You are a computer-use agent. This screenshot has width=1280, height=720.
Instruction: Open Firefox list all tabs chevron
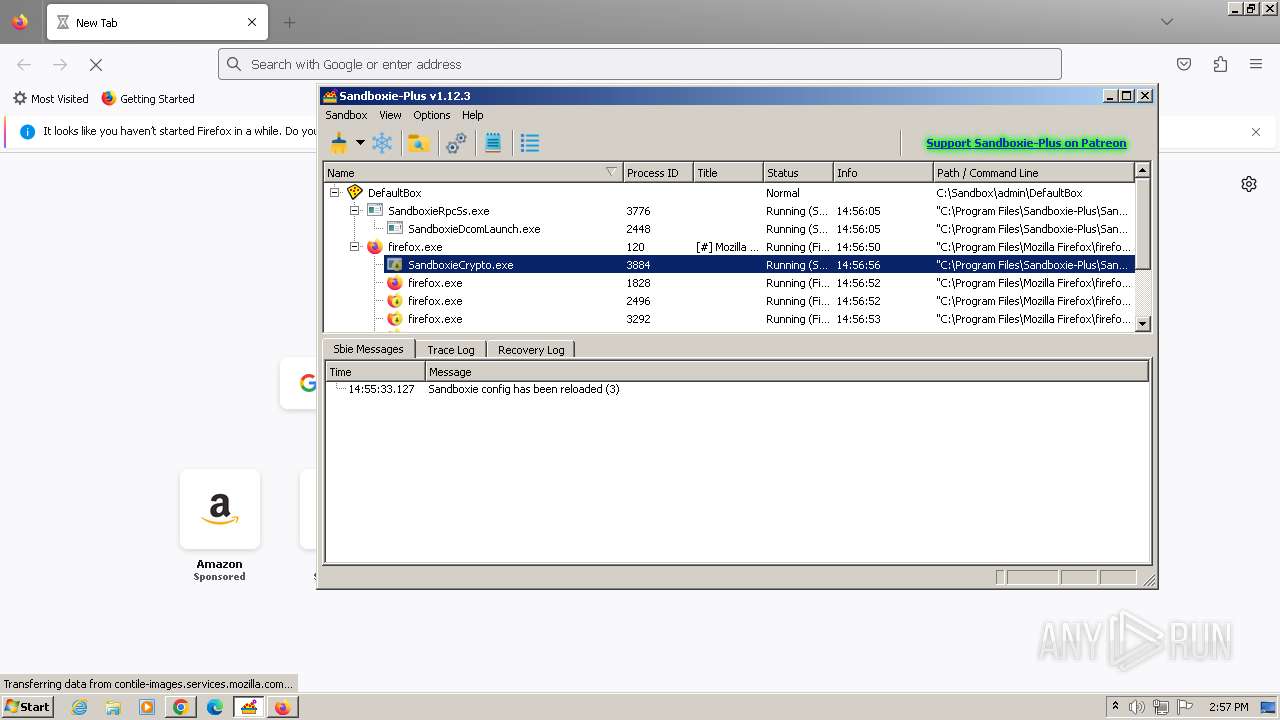(x=1167, y=22)
